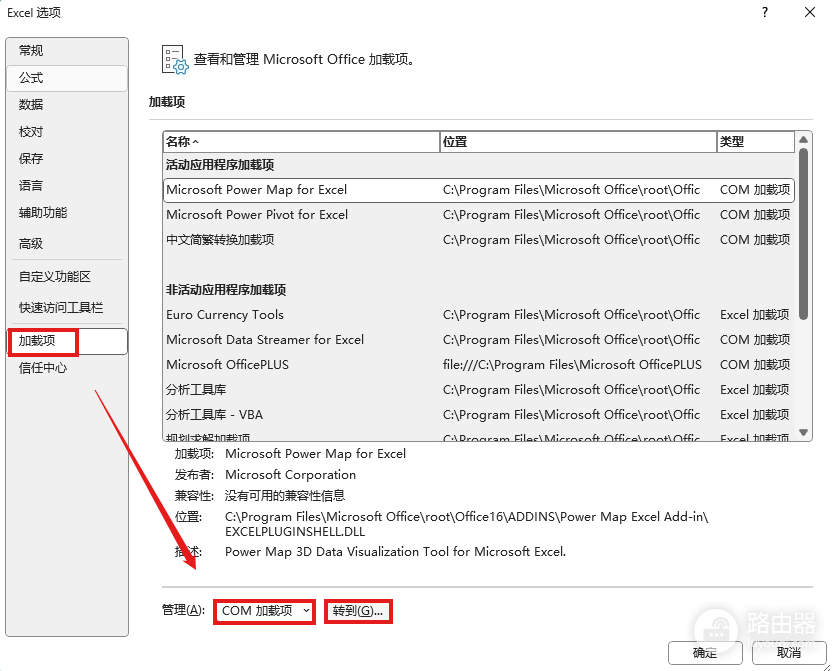Open 辅助功能 options
834x671 pixels.
click(66, 213)
